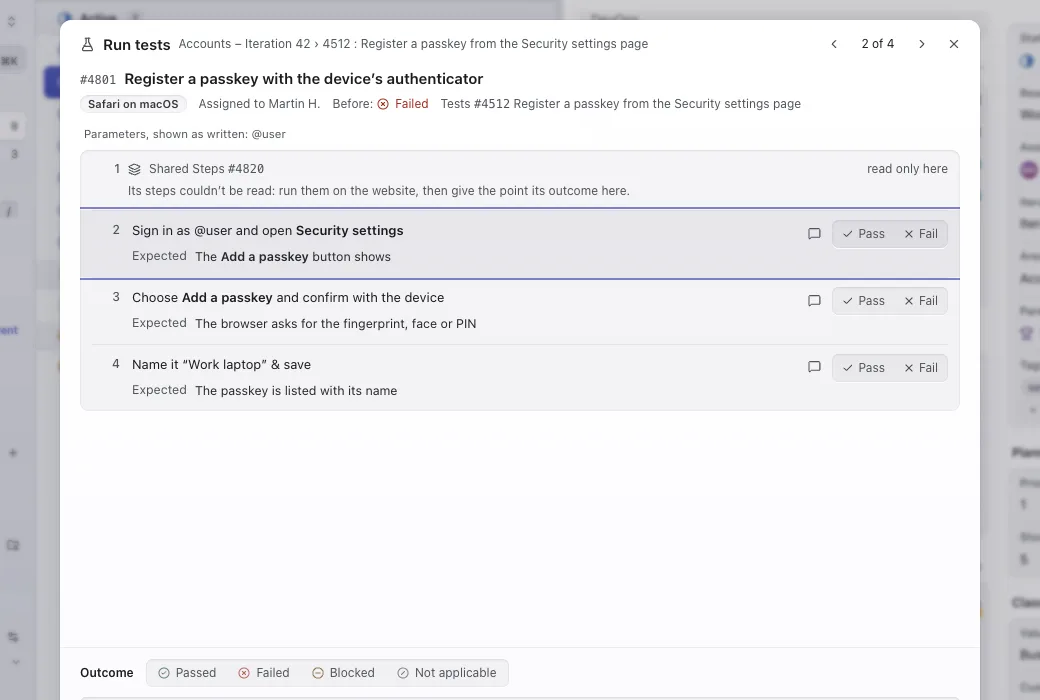Add a comment to the Sign in step
This screenshot has width=1040, height=700.
[814, 234]
